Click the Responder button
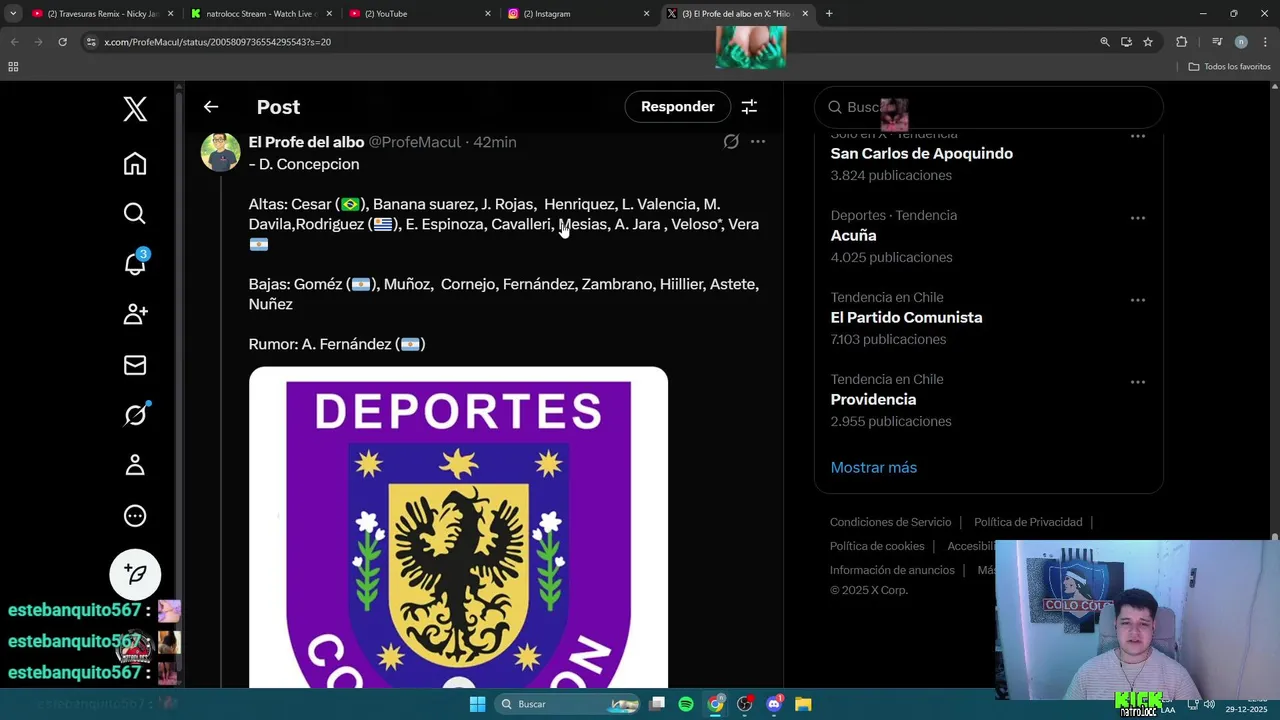The image size is (1280, 720). [x=678, y=107]
